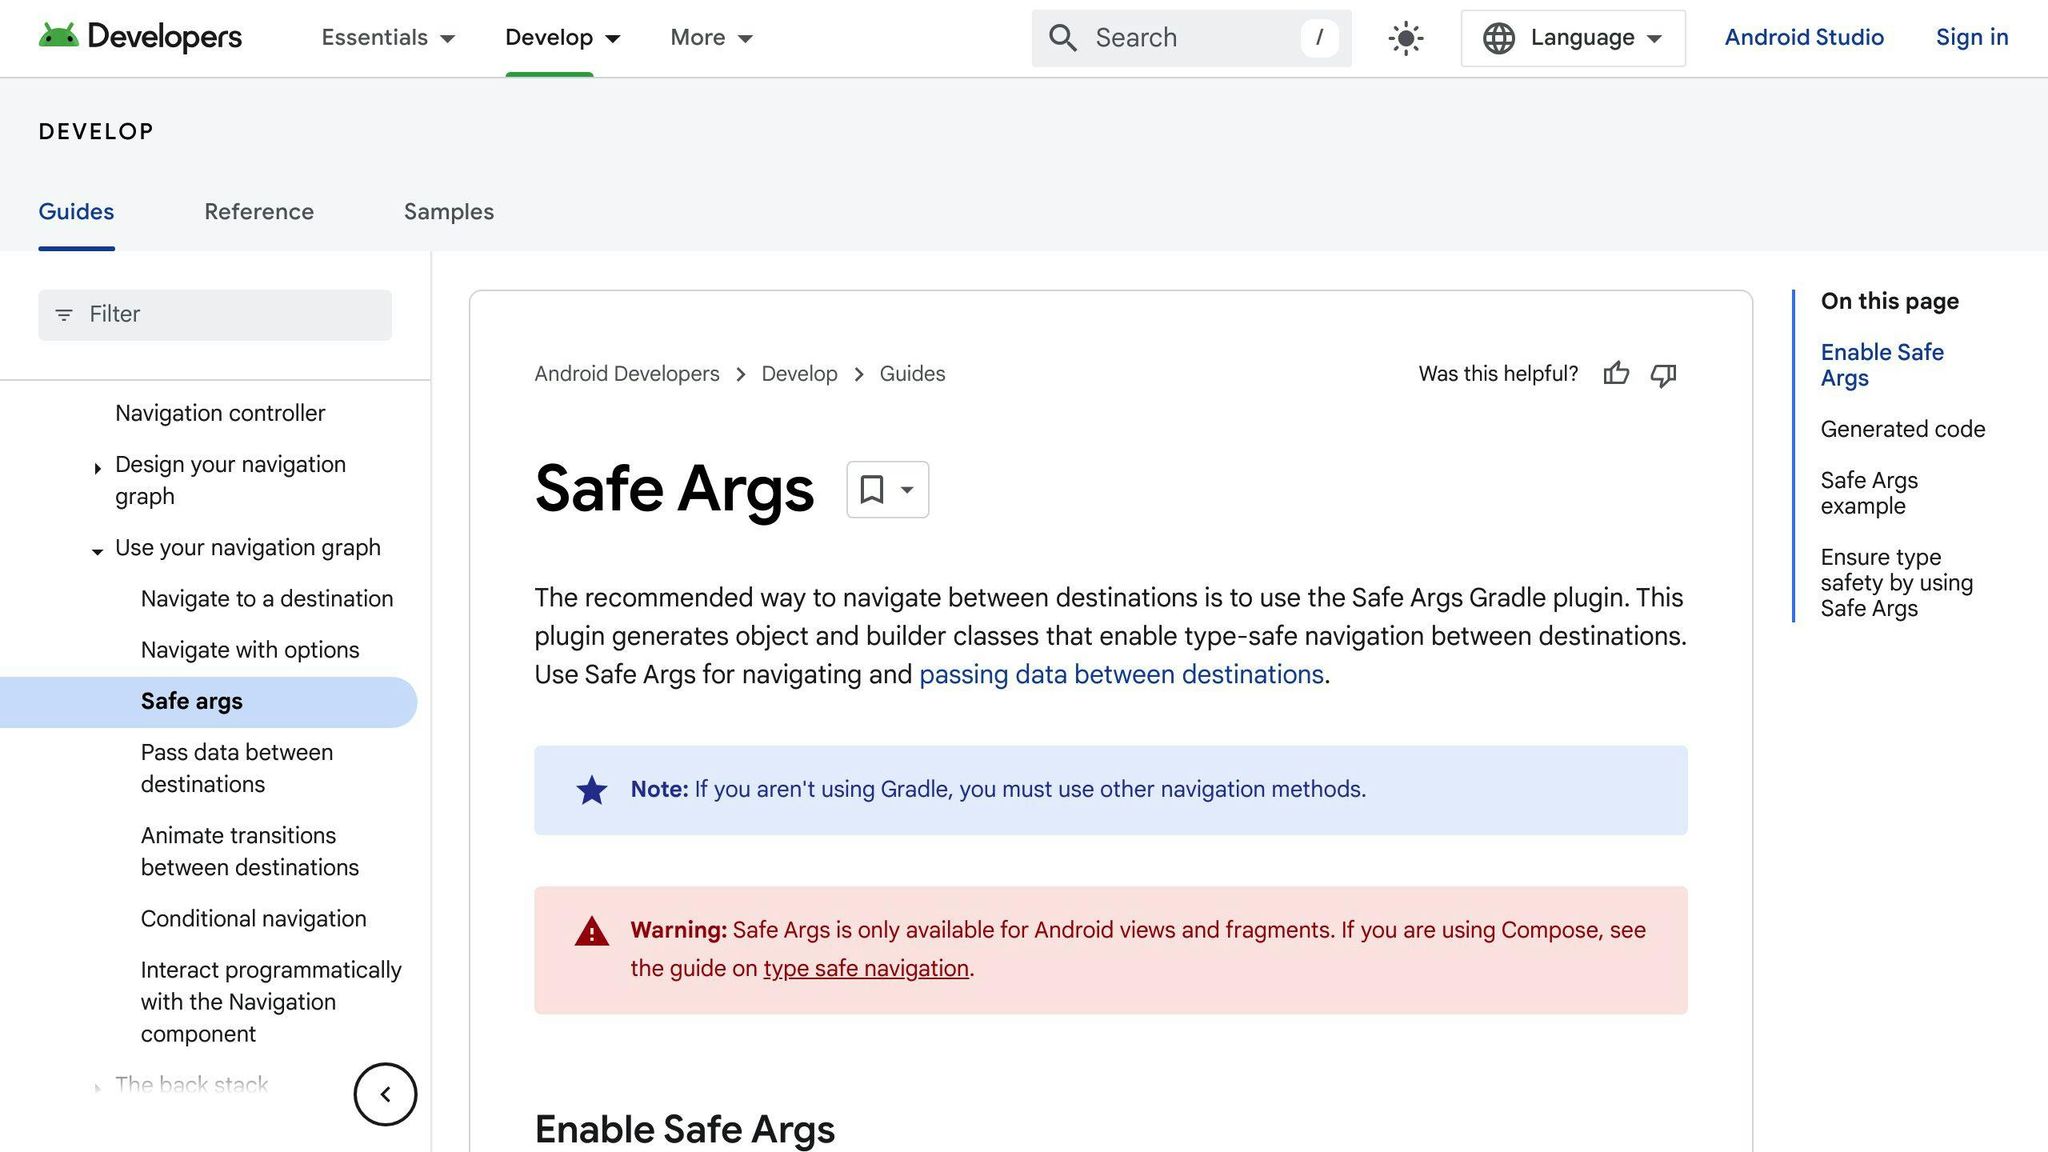Click the thumbs up helpful icon

[x=1617, y=374]
